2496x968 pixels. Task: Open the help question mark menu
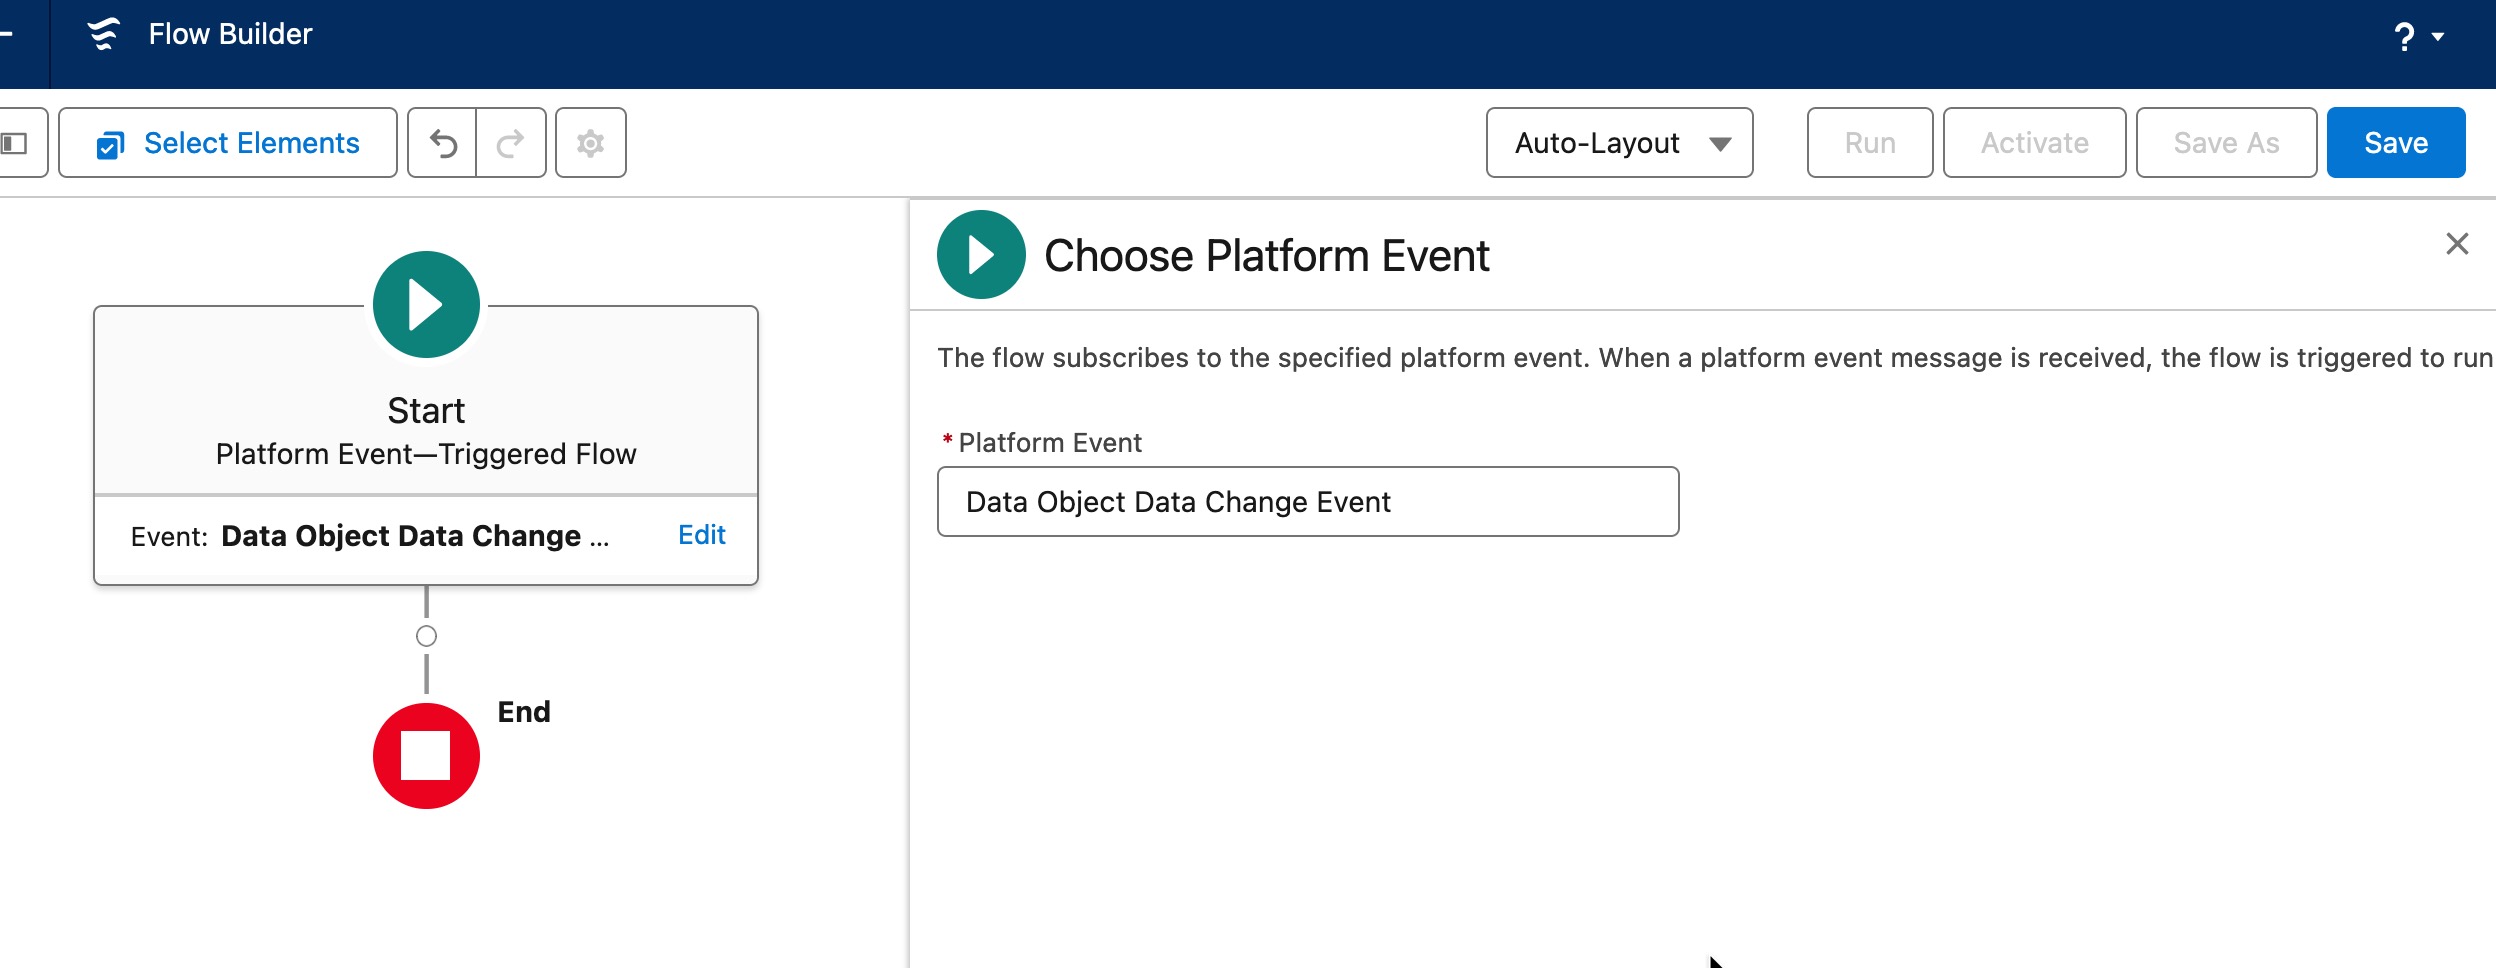tap(2419, 37)
